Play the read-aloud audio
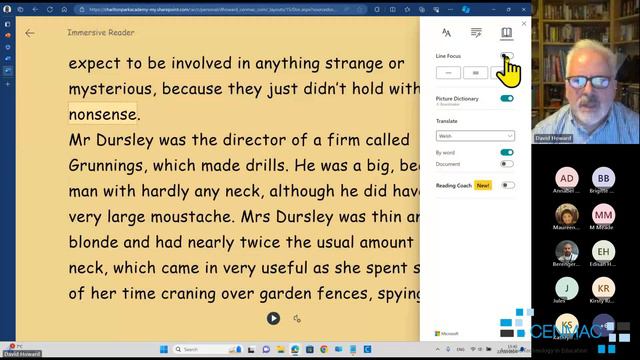 [273, 318]
